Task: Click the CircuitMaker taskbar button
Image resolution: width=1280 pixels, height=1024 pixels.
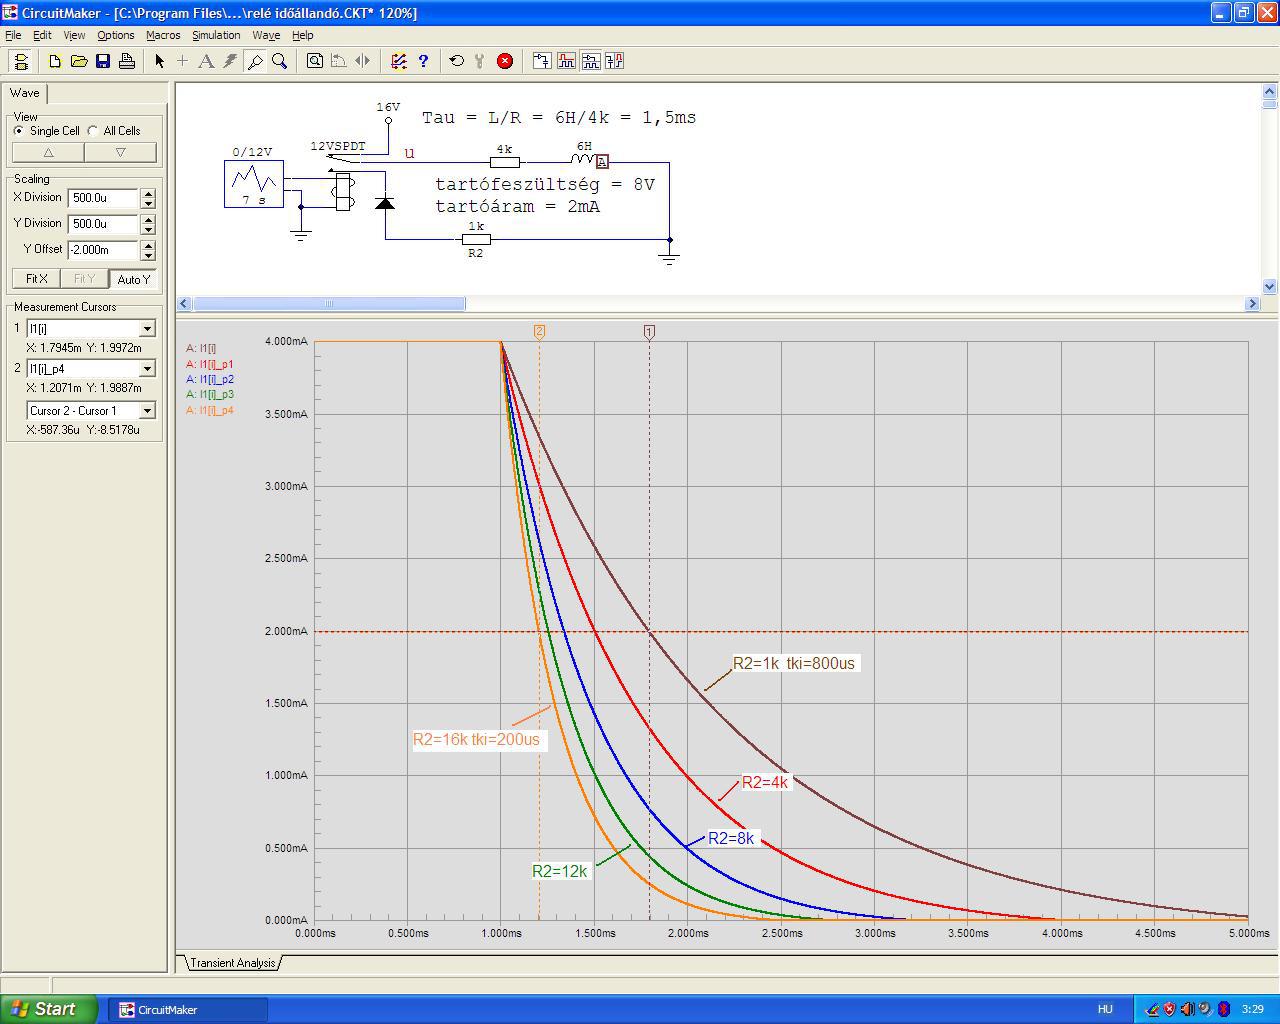Action: coord(187,1010)
